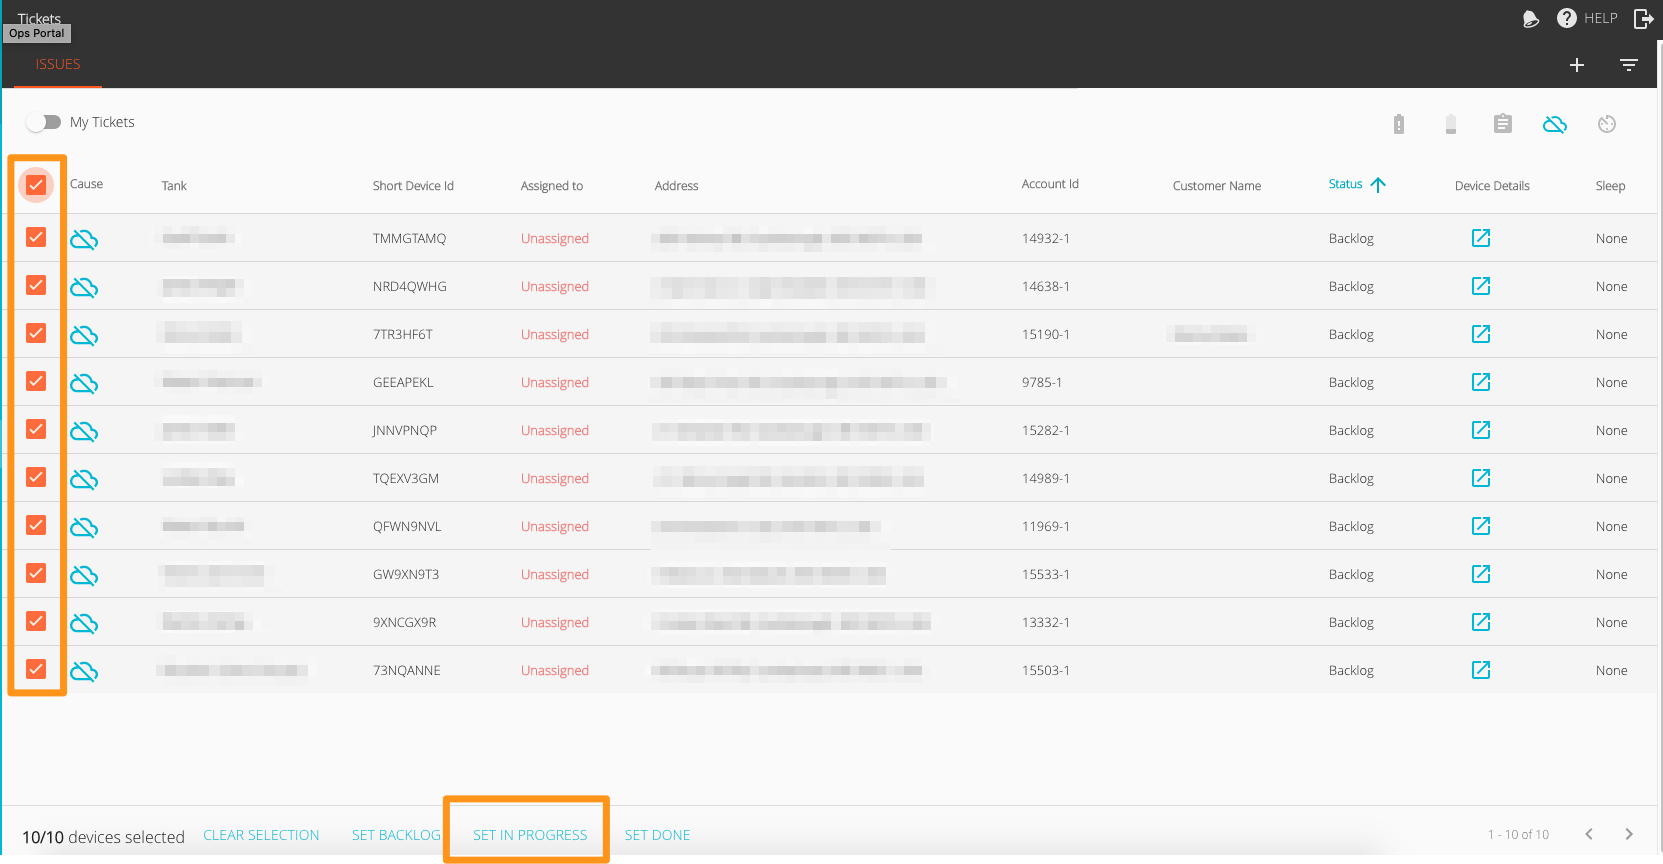This screenshot has width=1663, height=864.
Task: Select the sleep timer filter icon
Action: 1607,124
